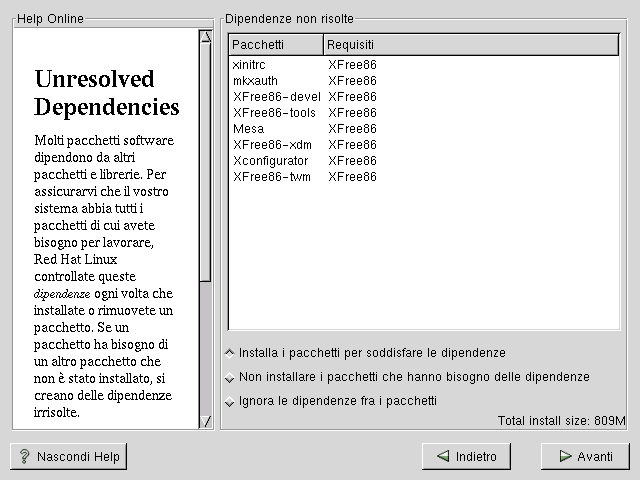
Task: Choose 'Non installare i pacchetti' option
Action: tap(230, 377)
